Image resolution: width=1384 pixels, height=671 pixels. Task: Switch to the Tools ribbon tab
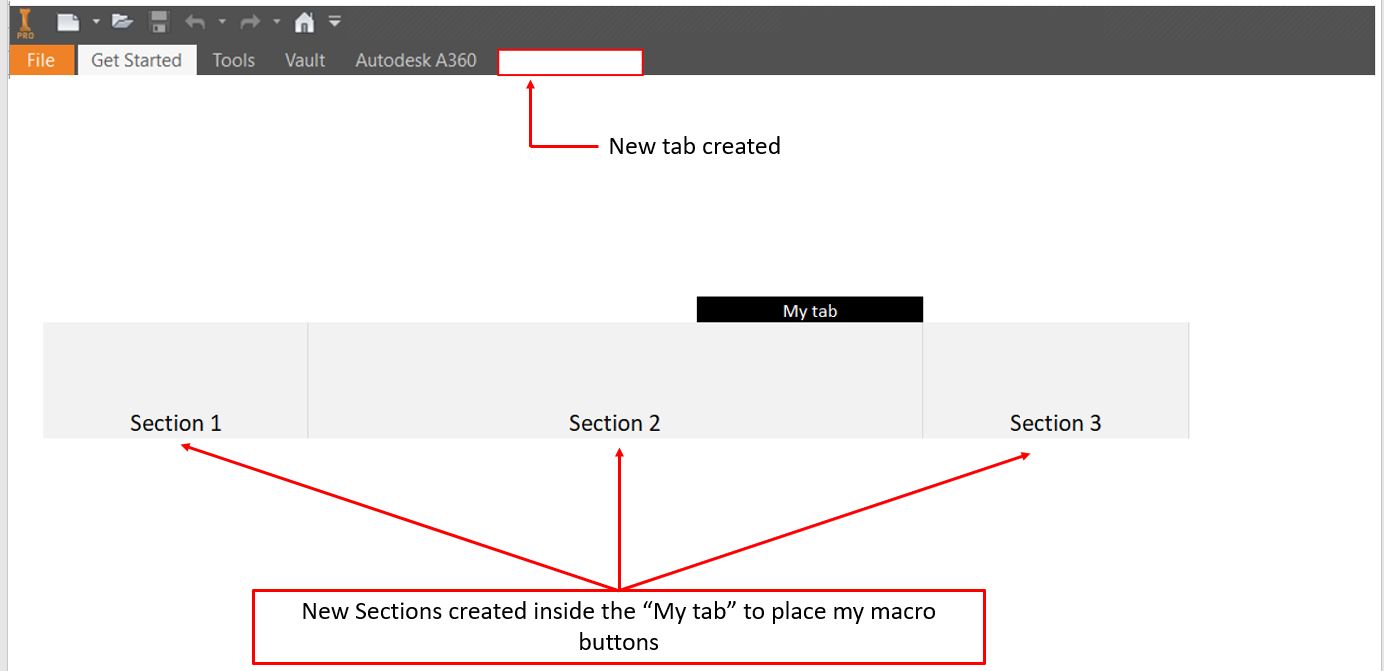point(234,60)
